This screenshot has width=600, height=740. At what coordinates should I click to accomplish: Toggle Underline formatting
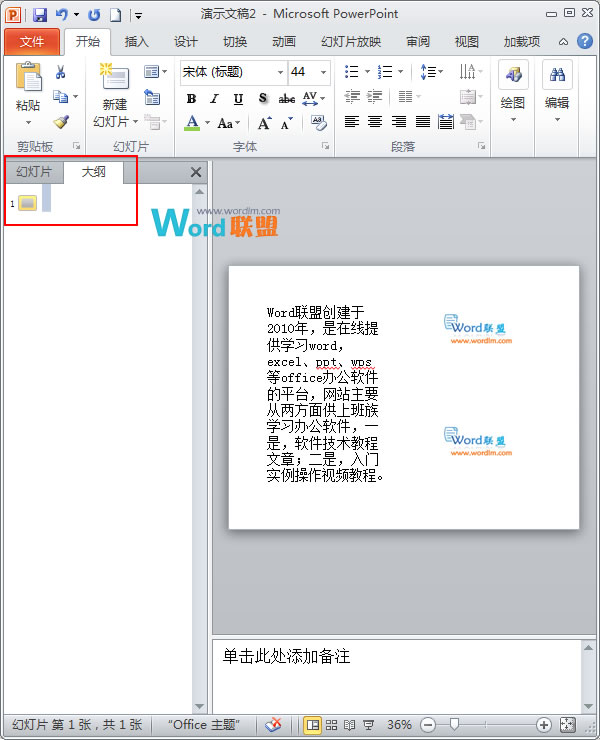238,99
